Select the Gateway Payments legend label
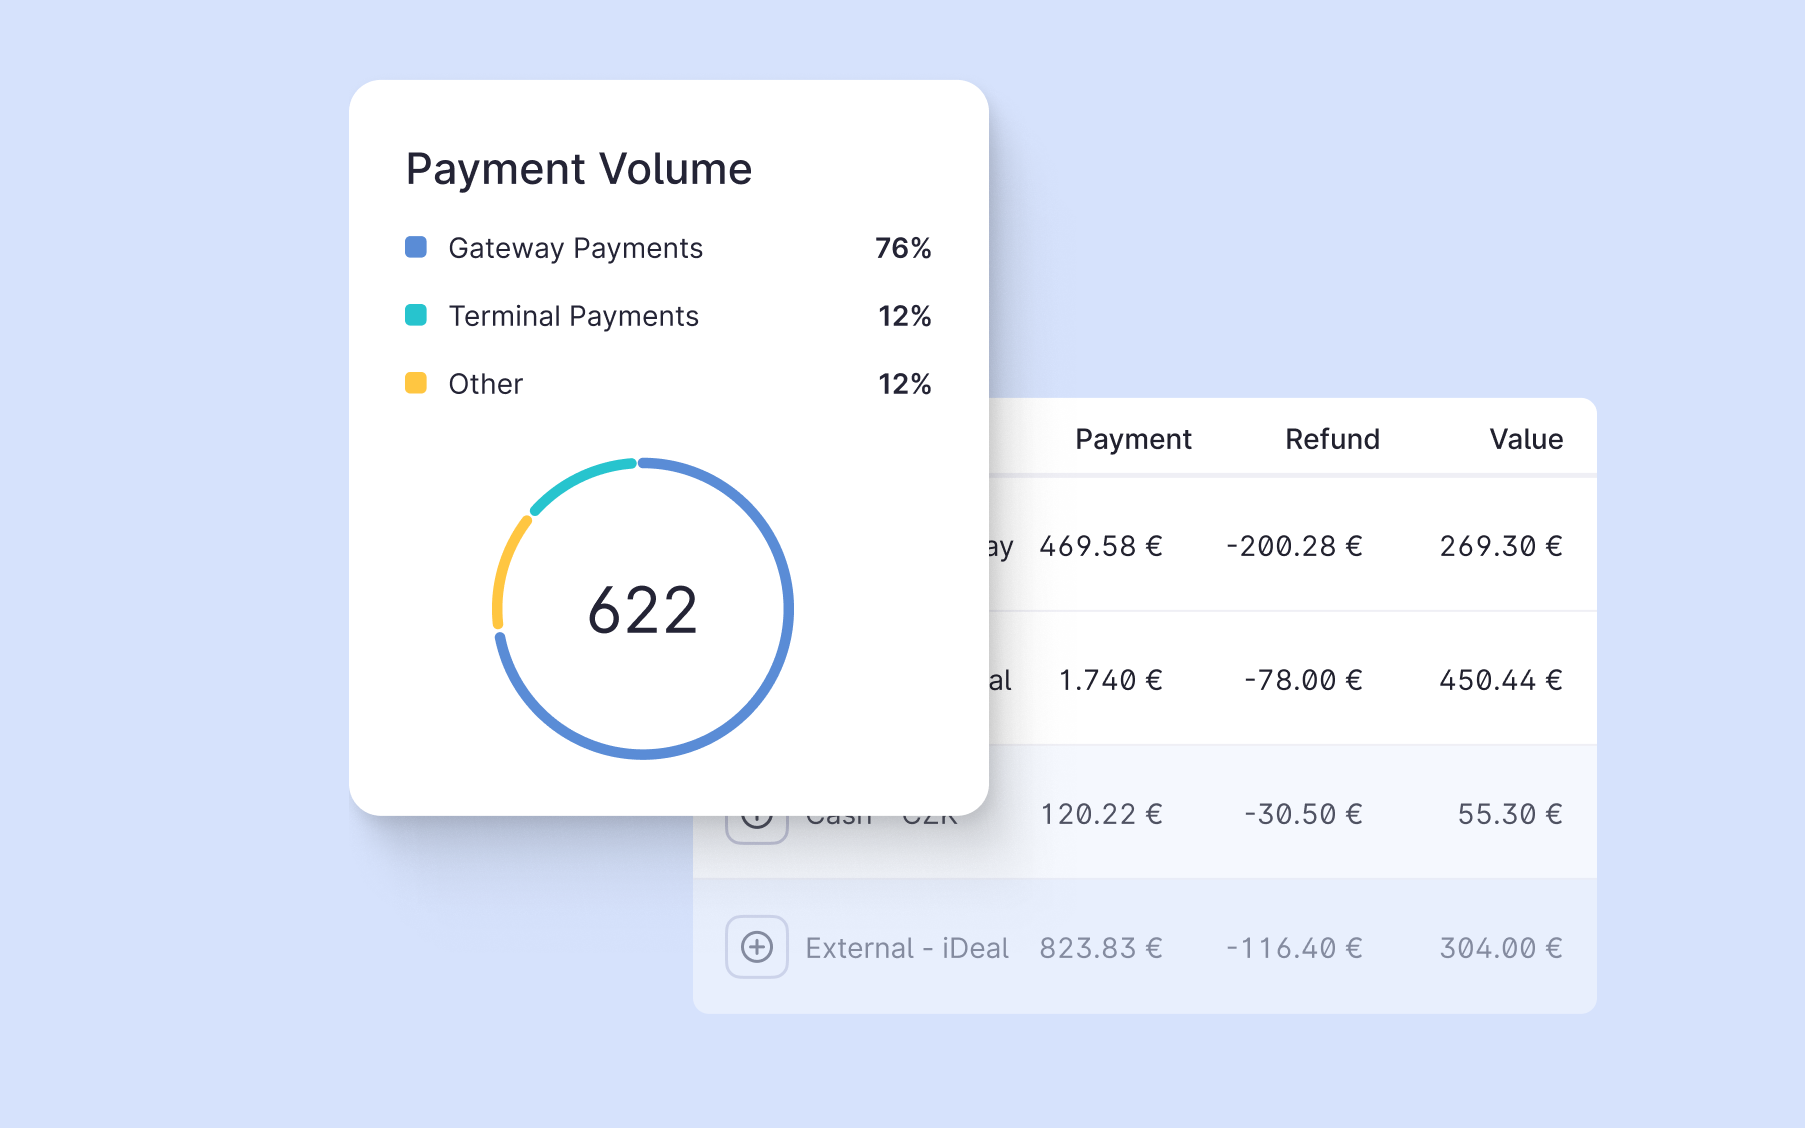The width and height of the screenshot is (1805, 1128). click(x=575, y=248)
